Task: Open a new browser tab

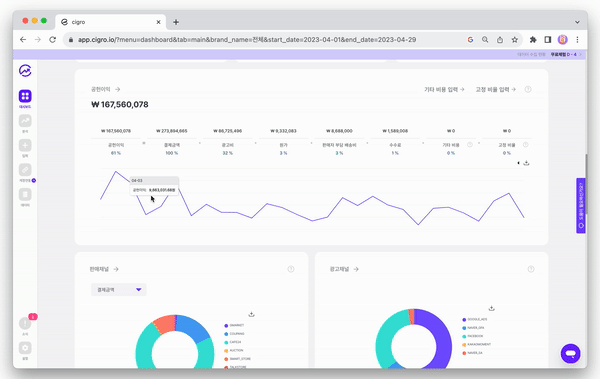Action: click(176, 22)
